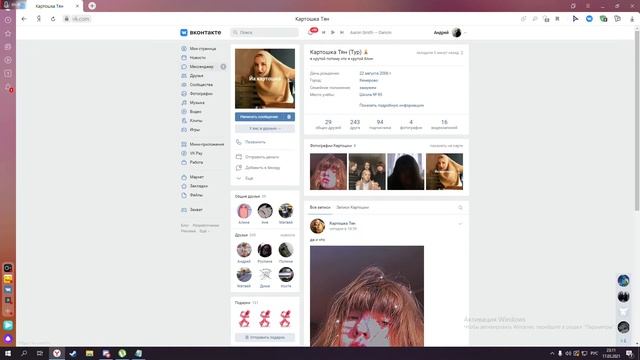Open mutual friend Алина avatar
Image resolution: width=640 pixels, height=360 pixels.
(244, 211)
